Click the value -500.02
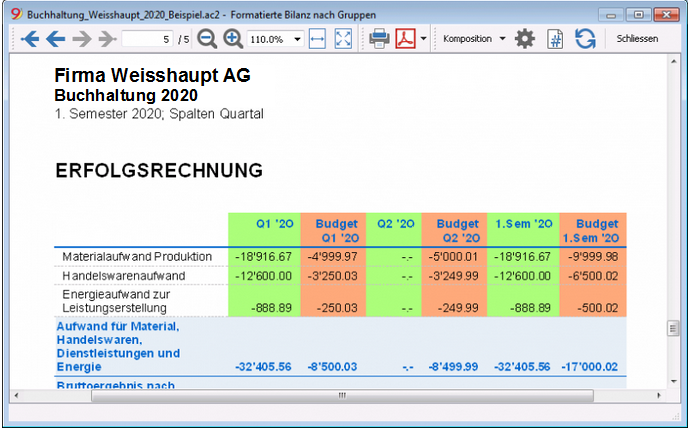Screen dimensions: 690x429 pyautogui.click(x=598, y=308)
